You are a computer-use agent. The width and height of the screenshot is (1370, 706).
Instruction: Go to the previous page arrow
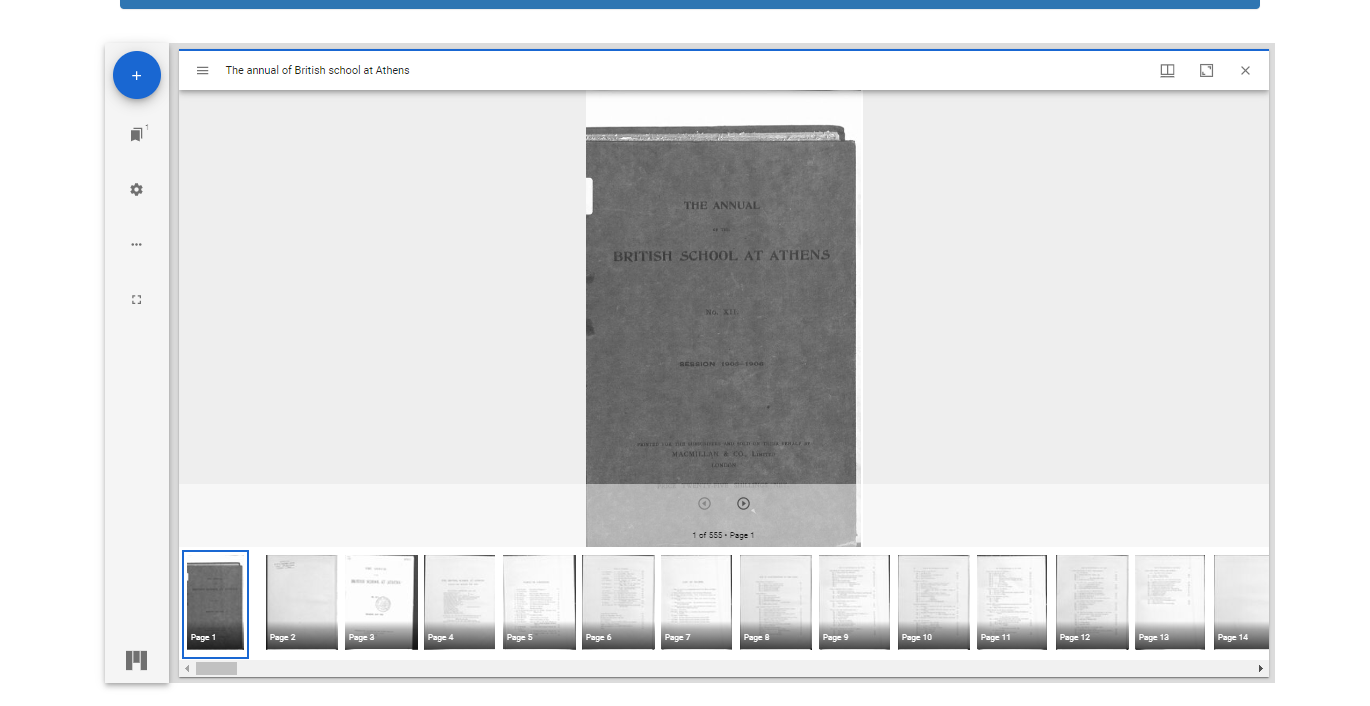pos(704,504)
